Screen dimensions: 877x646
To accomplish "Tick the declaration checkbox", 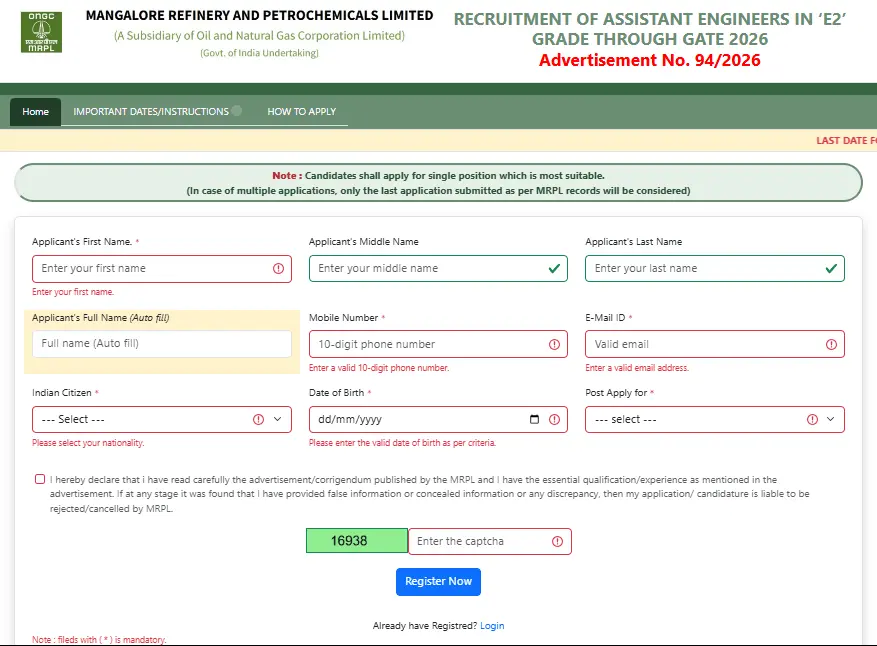I will click(x=40, y=479).
